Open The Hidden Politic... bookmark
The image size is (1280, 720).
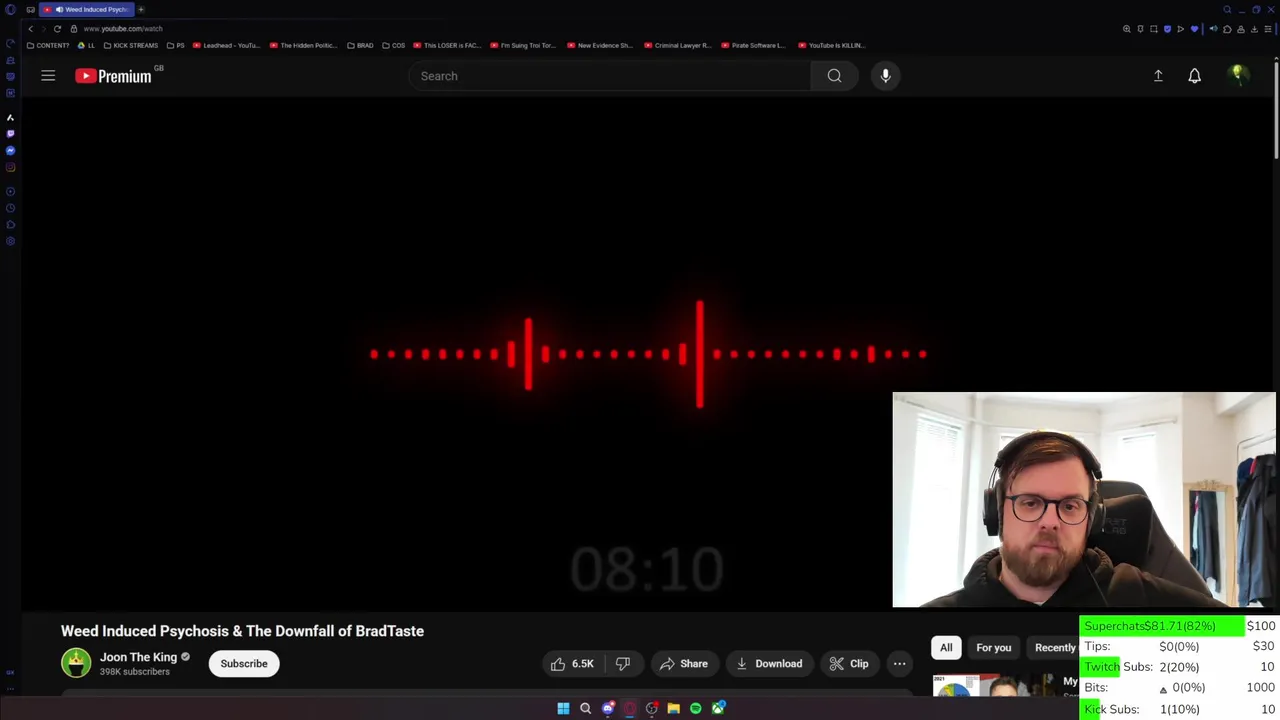tap(303, 45)
